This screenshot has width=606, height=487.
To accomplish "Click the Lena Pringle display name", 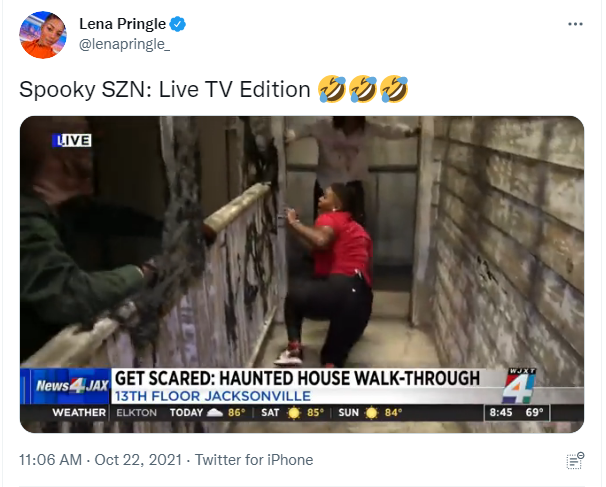I will 123,24.
